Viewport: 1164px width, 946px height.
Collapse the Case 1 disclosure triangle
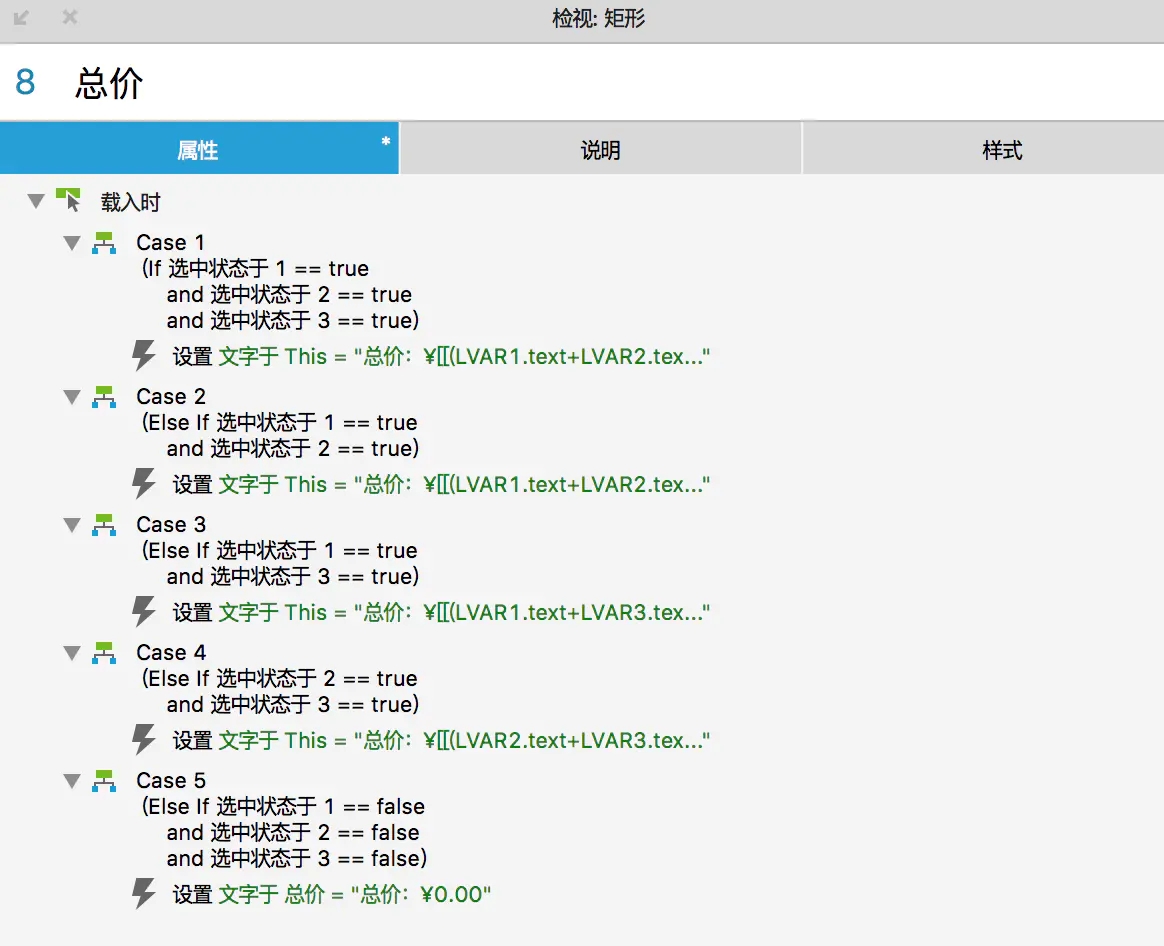[x=71, y=242]
